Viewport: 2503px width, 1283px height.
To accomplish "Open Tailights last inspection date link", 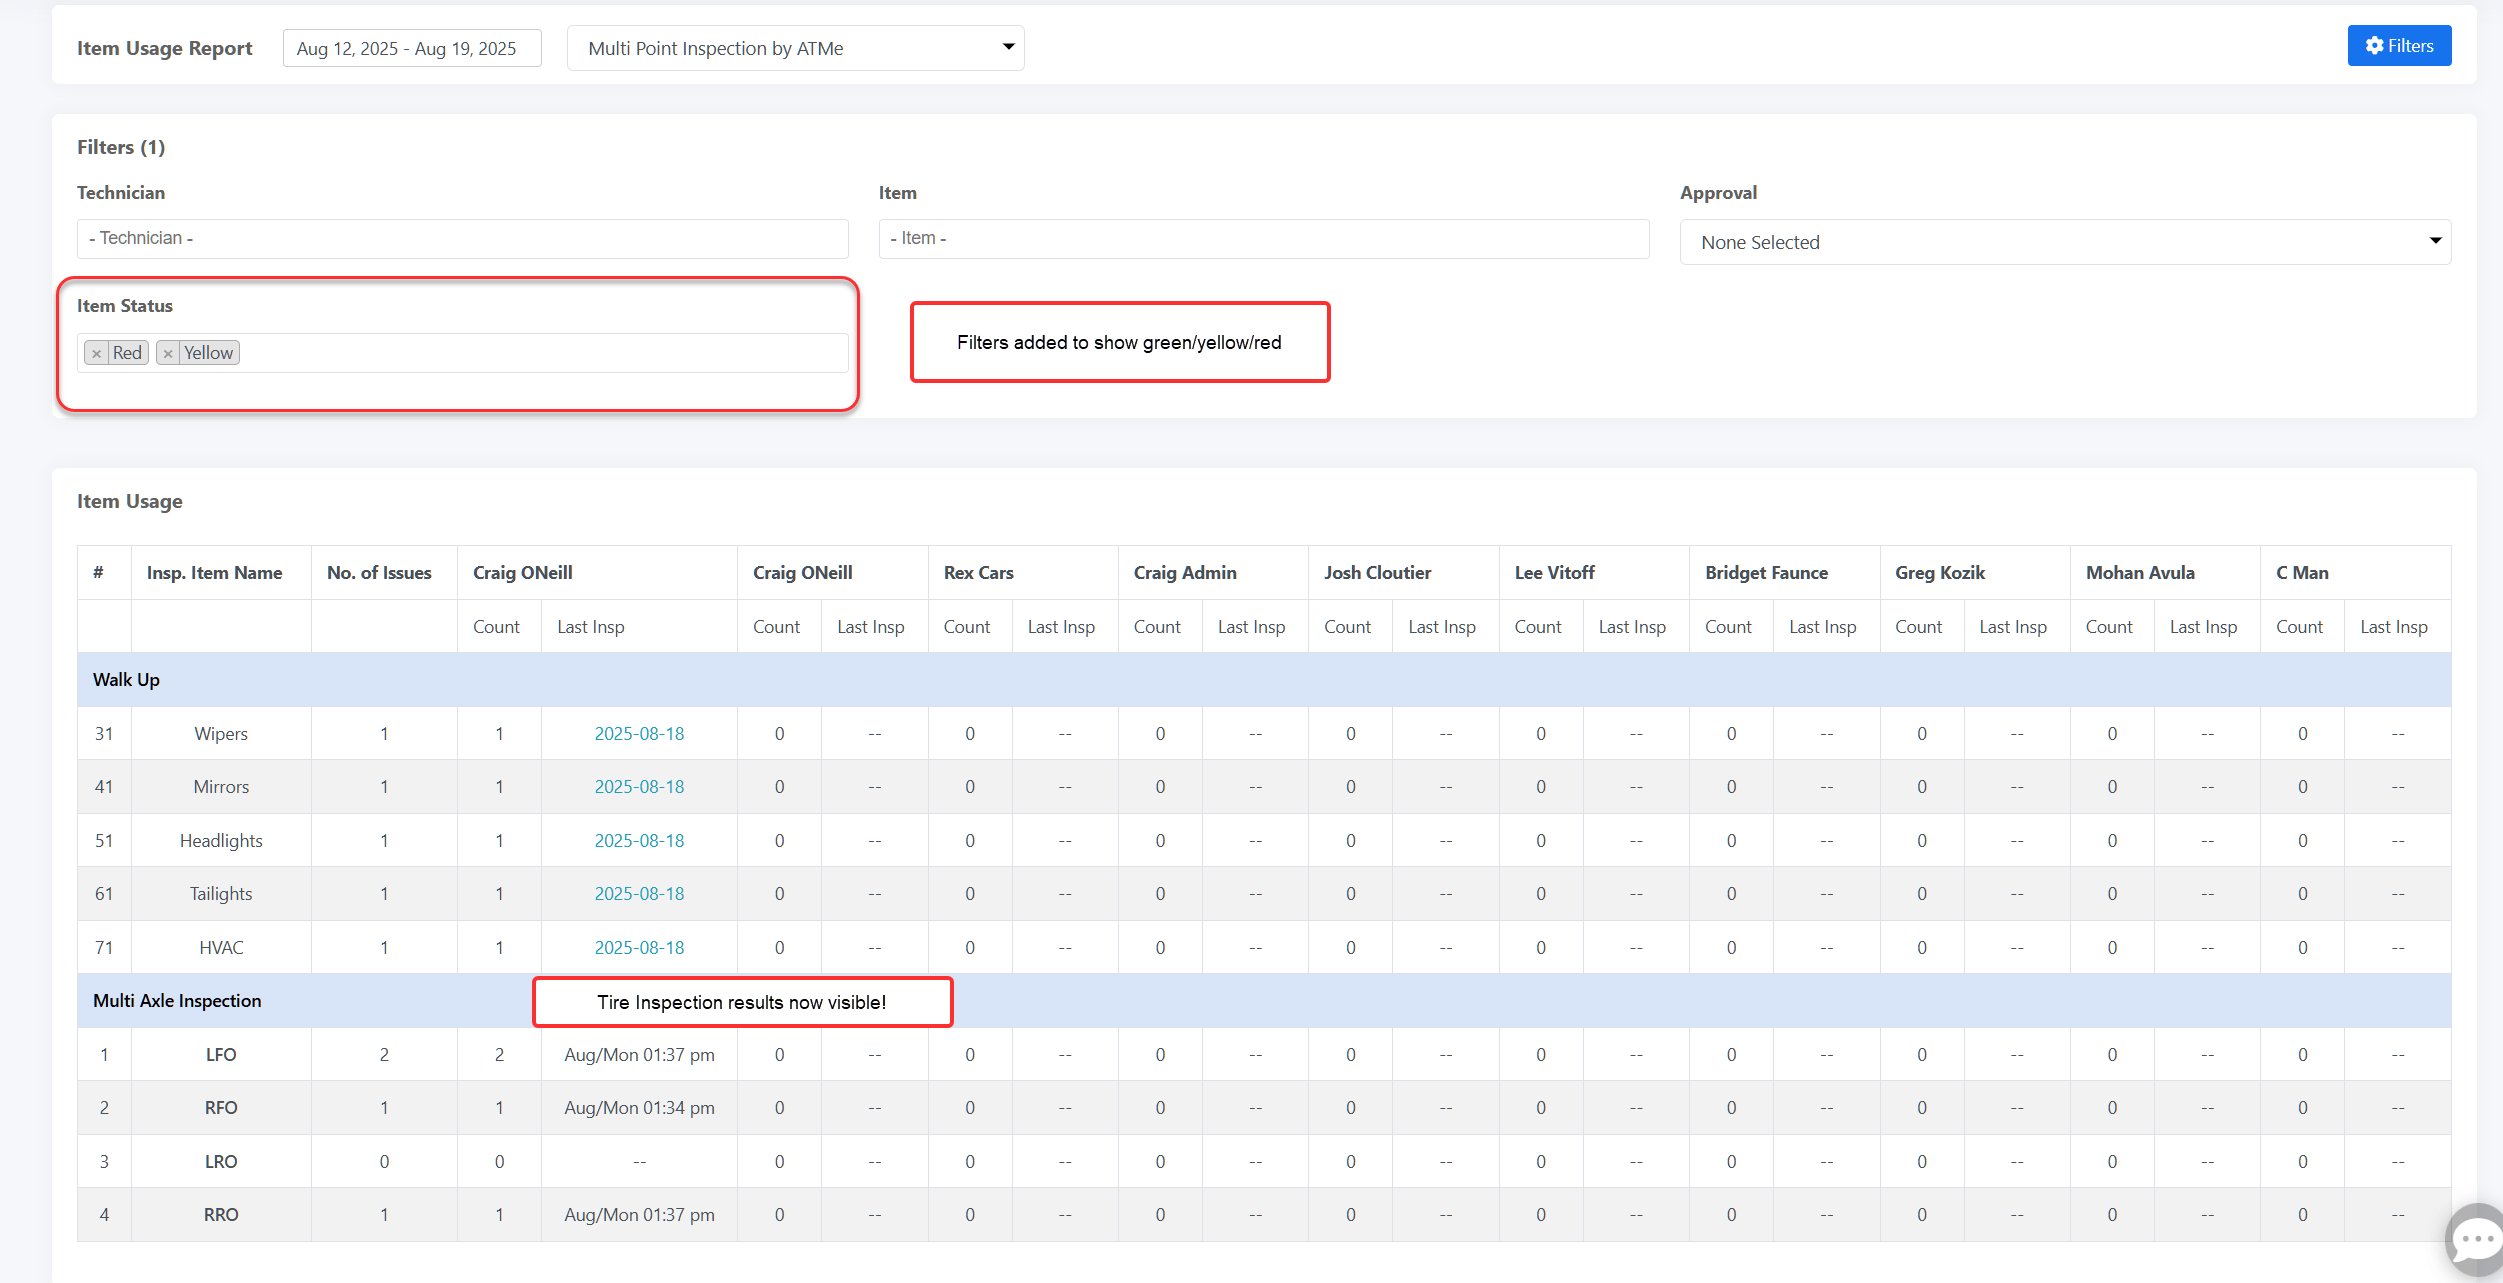I will pos(639,893).
